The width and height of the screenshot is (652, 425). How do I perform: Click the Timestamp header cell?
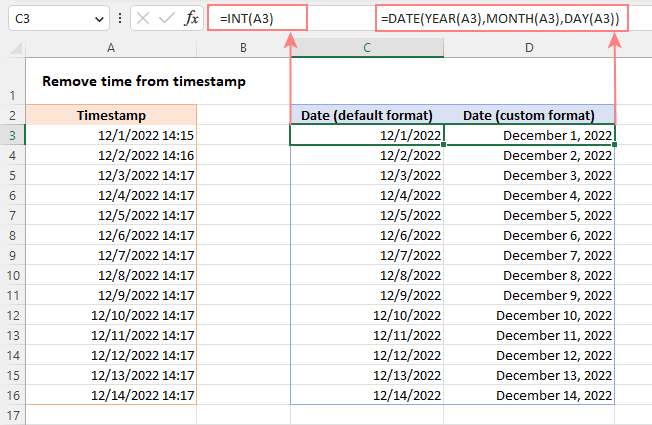(110, 115)
